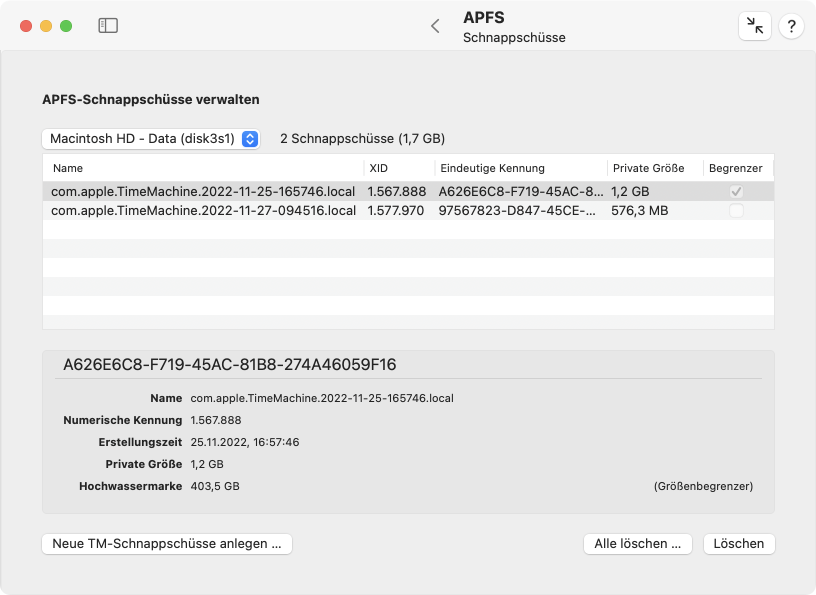Click the 576,3 MB size cell

(640, 211)
